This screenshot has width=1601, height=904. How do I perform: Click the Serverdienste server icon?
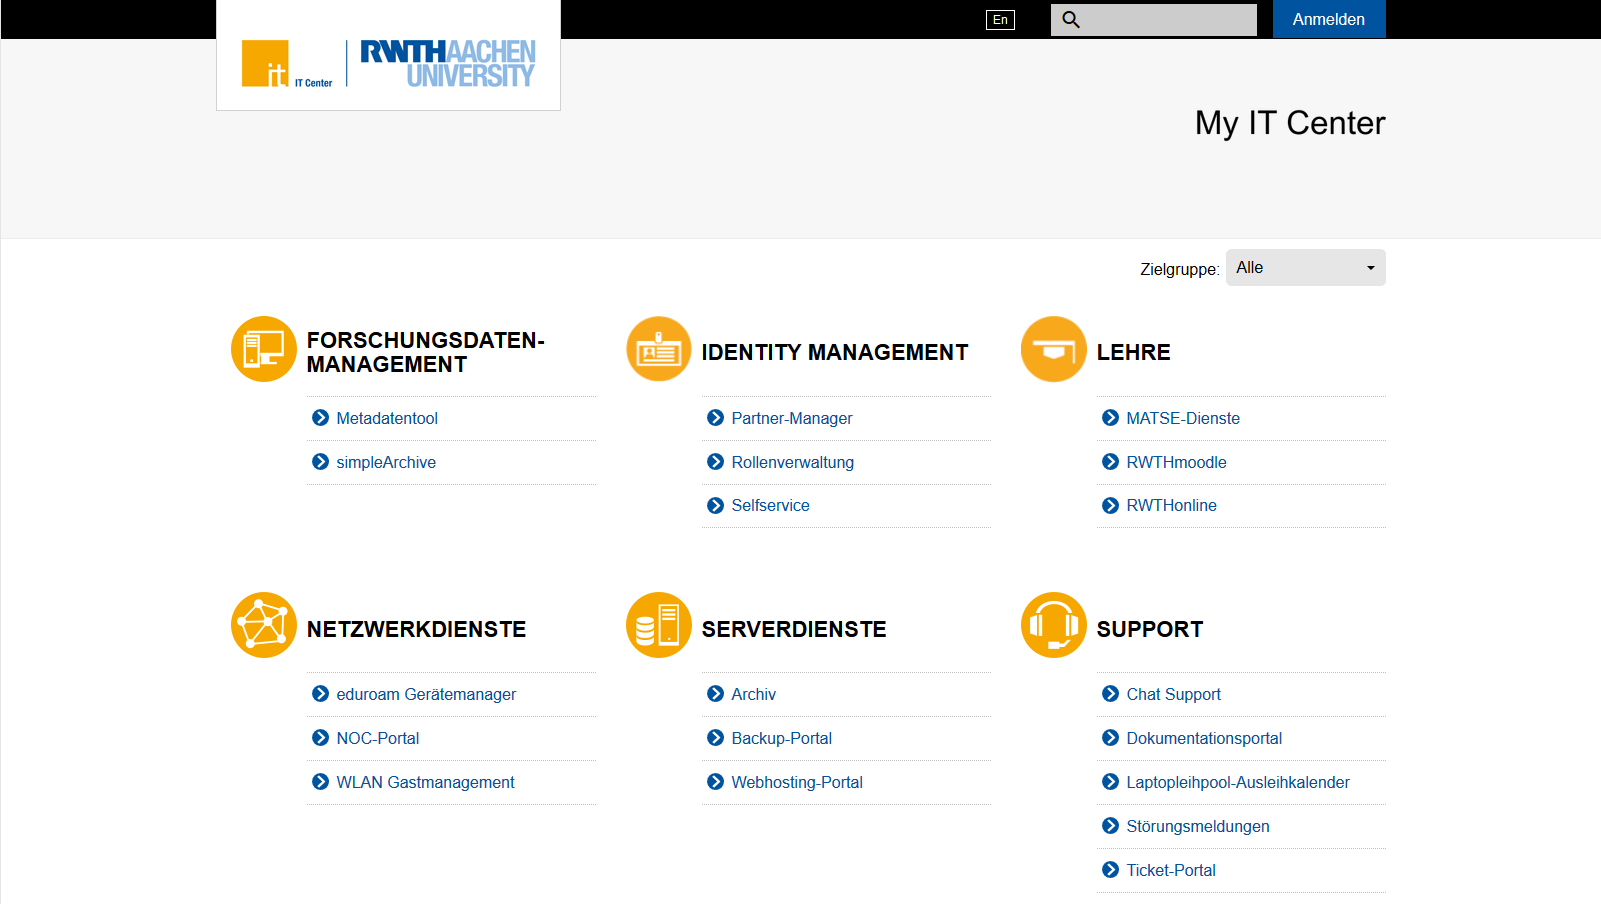(658, 625)
